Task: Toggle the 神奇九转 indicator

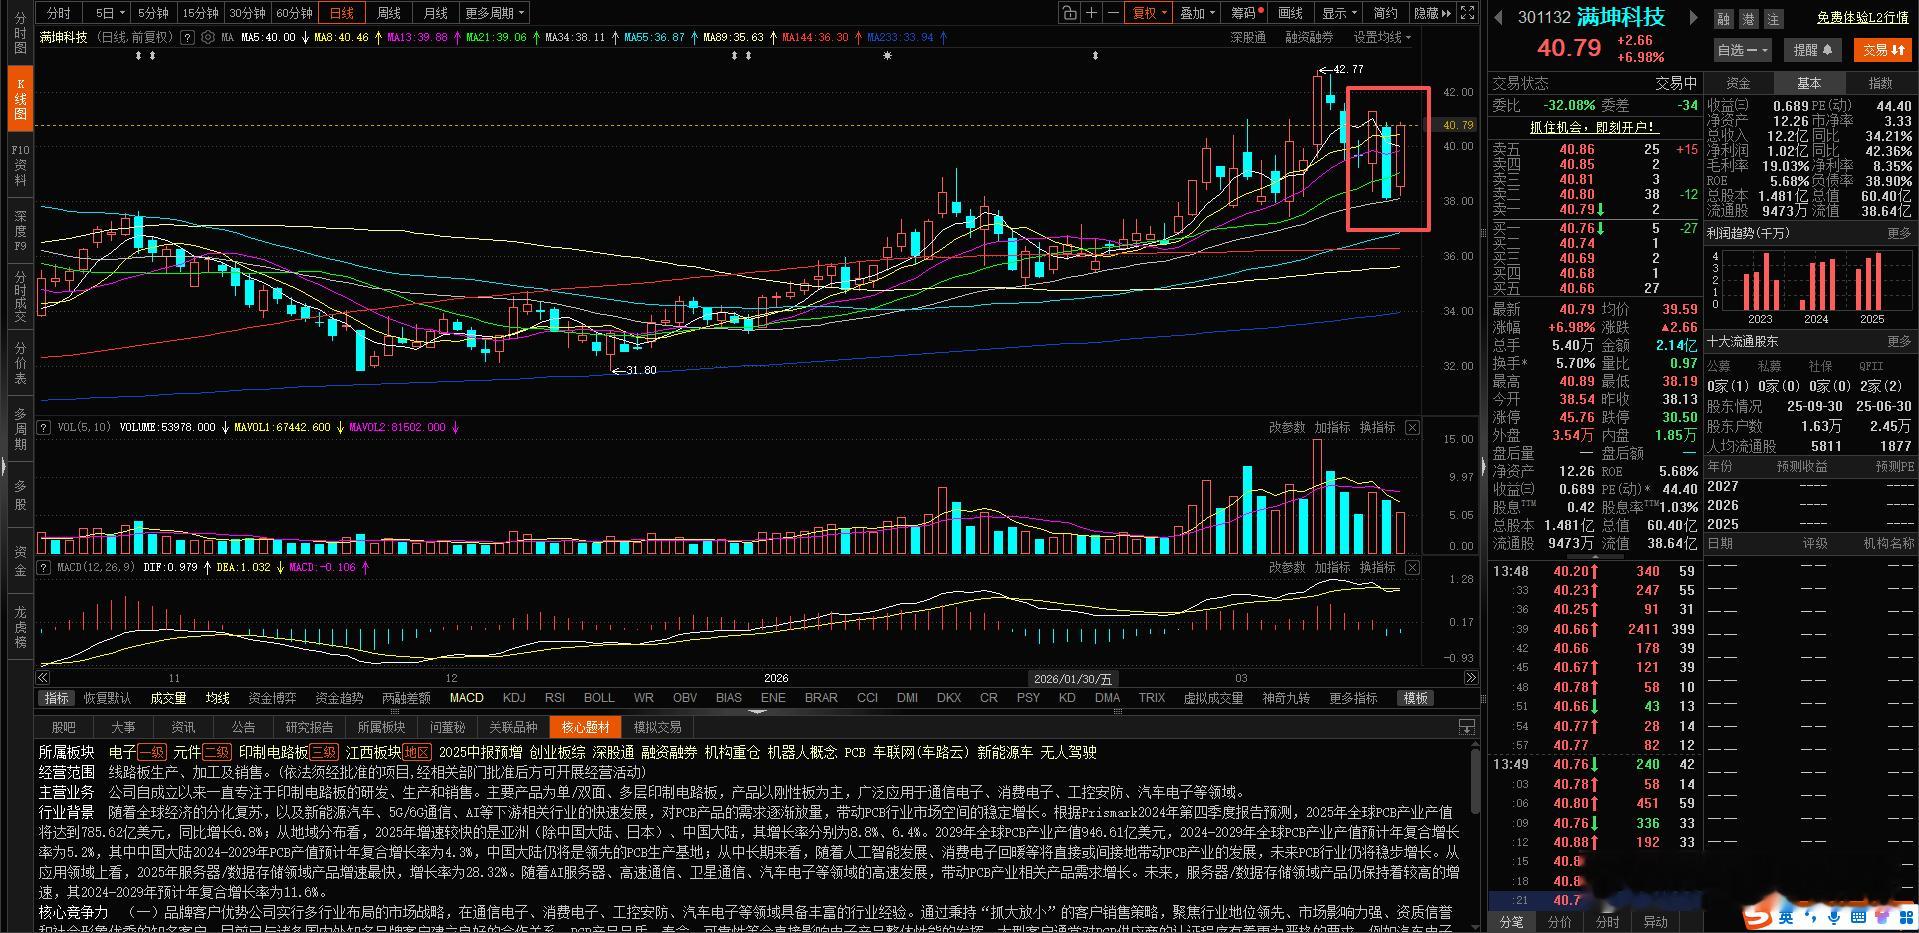Action: pos(1286,698)
